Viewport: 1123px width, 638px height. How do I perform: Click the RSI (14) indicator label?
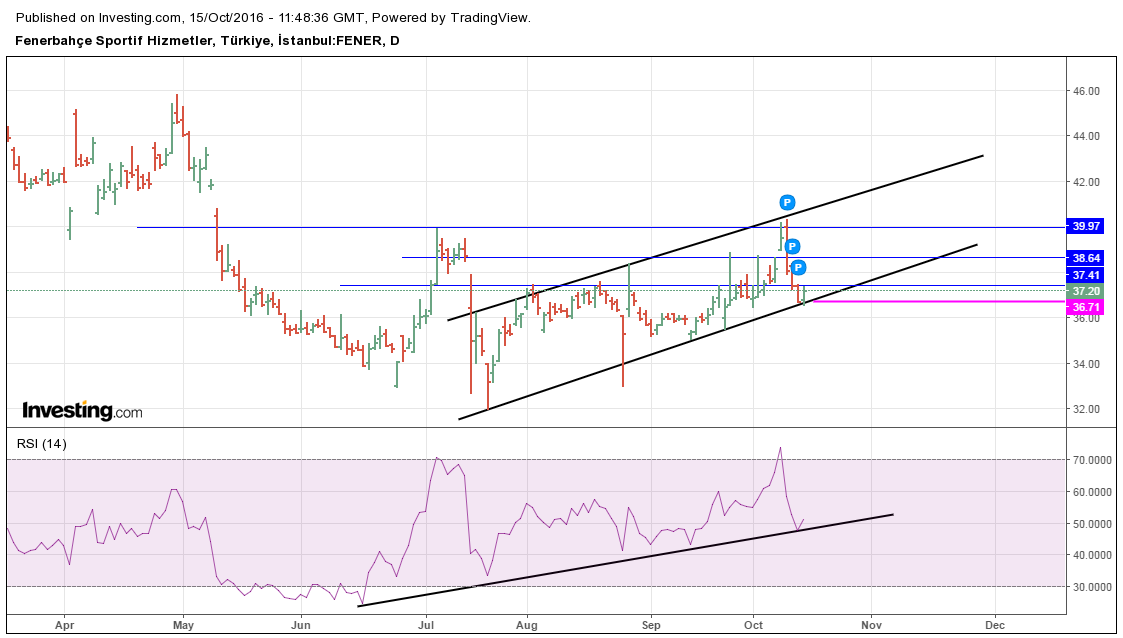pos(41,444)
